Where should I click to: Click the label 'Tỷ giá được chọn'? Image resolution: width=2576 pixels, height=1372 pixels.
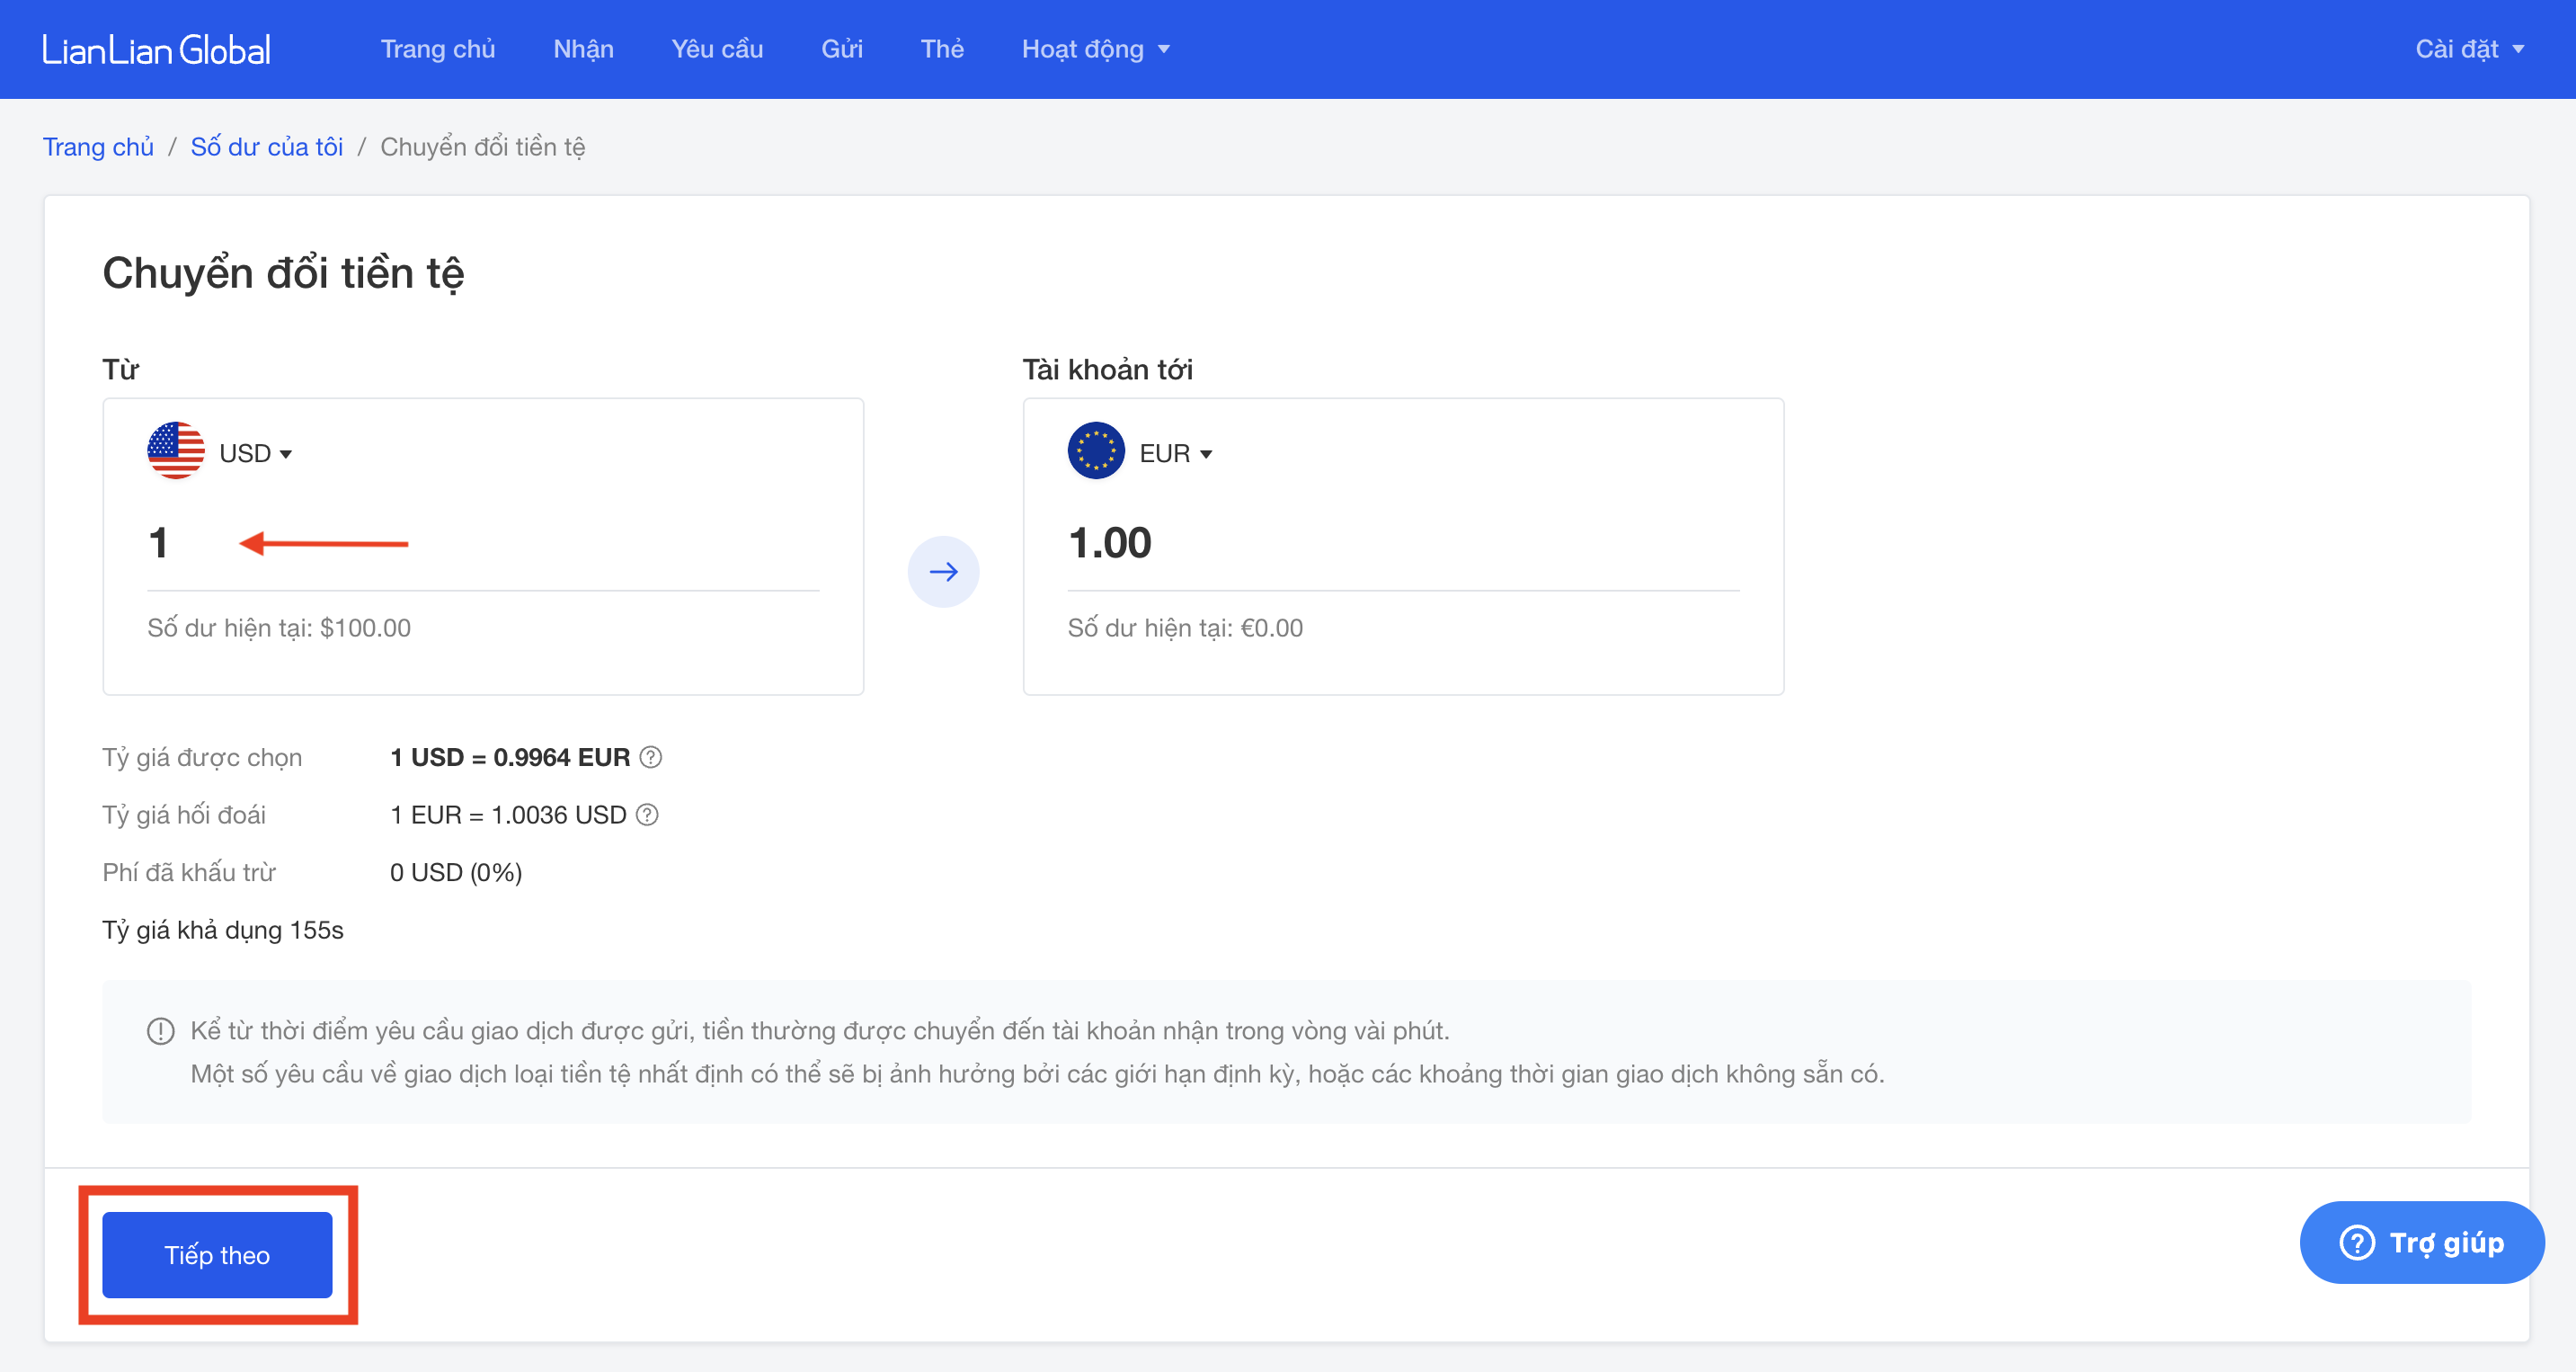point(202,758)
